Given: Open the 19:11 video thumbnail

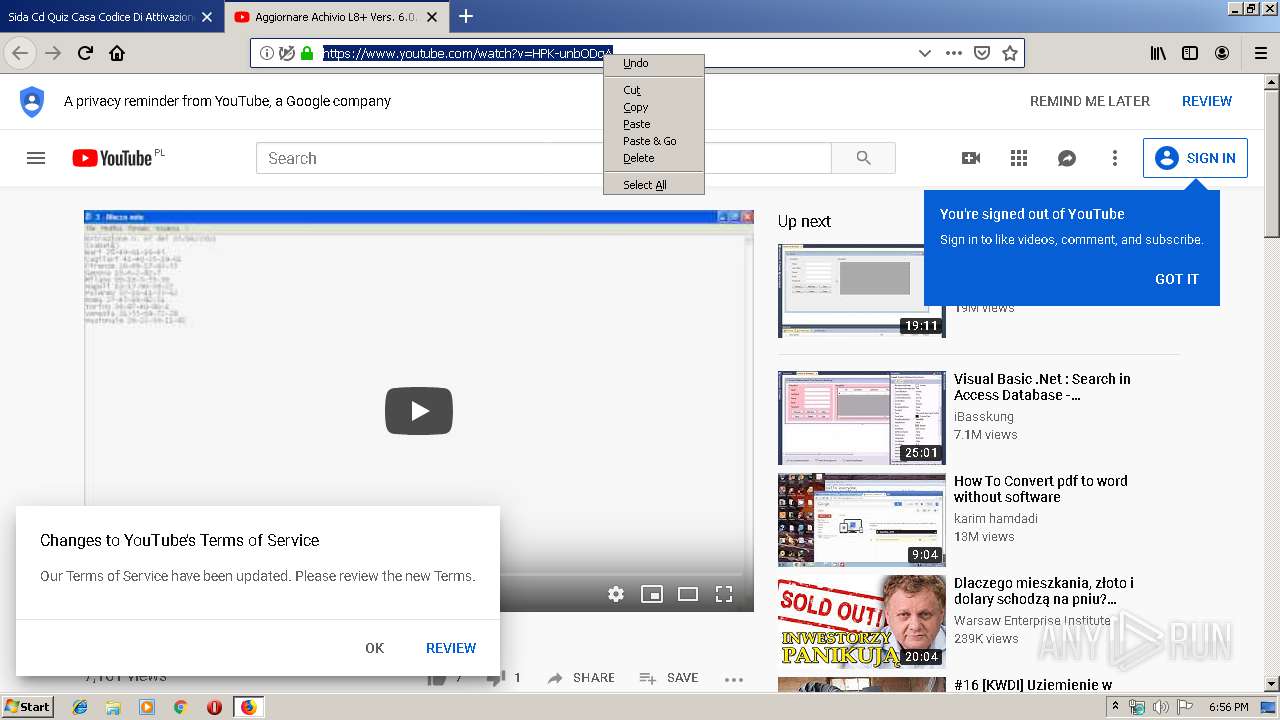Looking at the screenshot, I should click(x=862, y=291).
